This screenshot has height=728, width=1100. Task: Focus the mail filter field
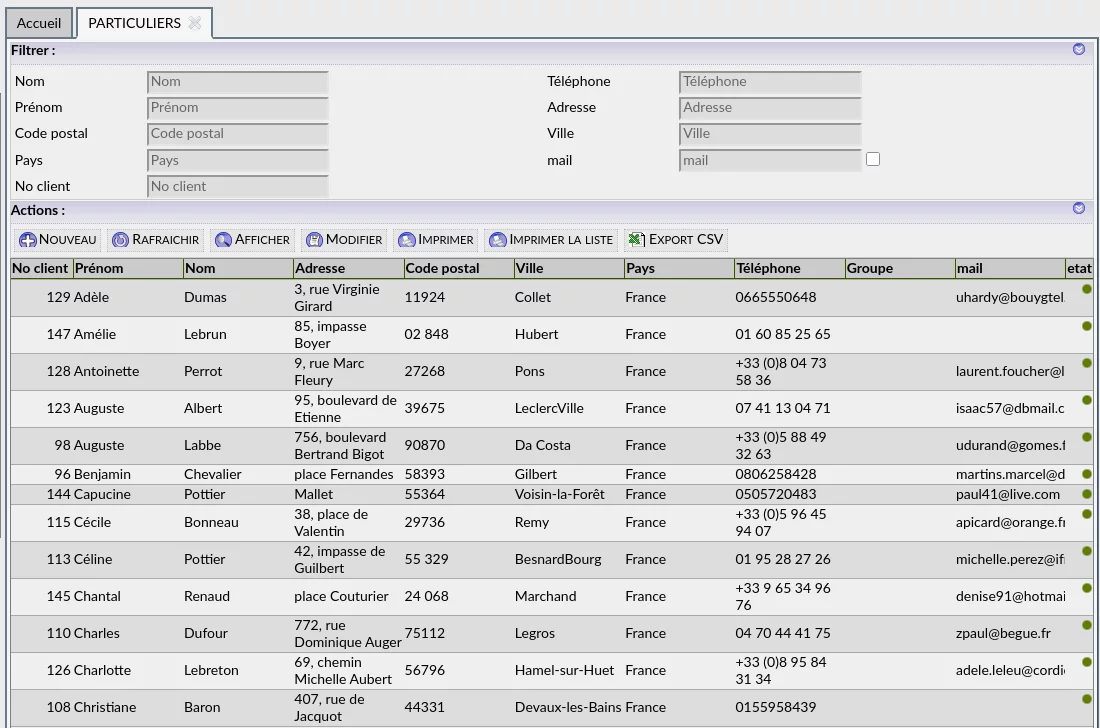(770, 161)
